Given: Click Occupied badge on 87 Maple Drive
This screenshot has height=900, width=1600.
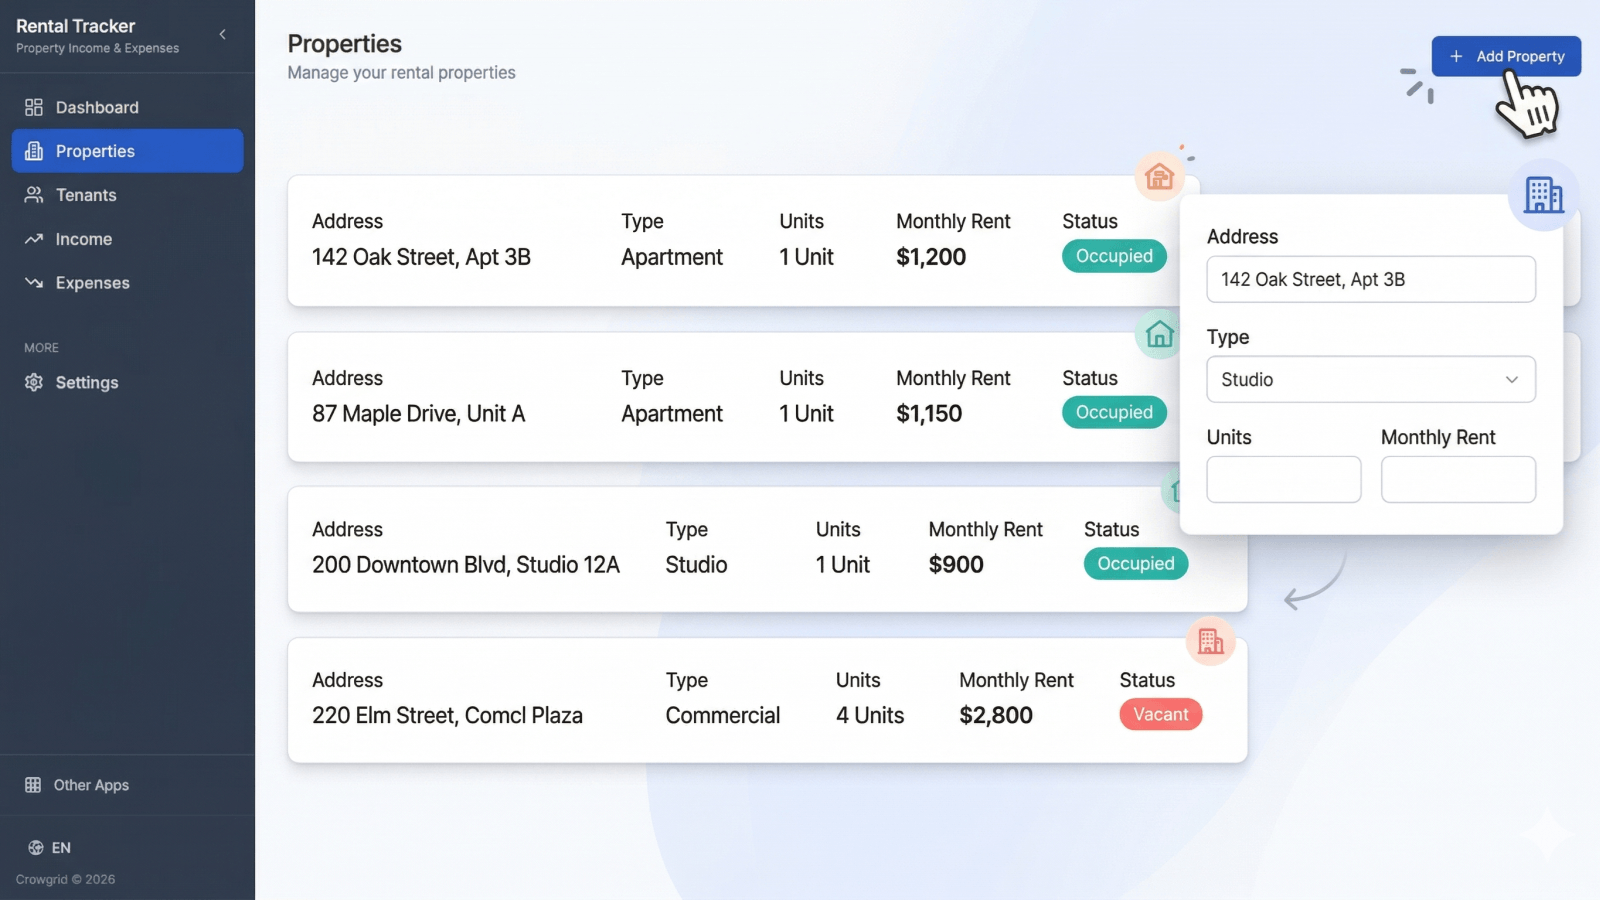Looking at the screenshot, I should click(x=1114, y=412).
